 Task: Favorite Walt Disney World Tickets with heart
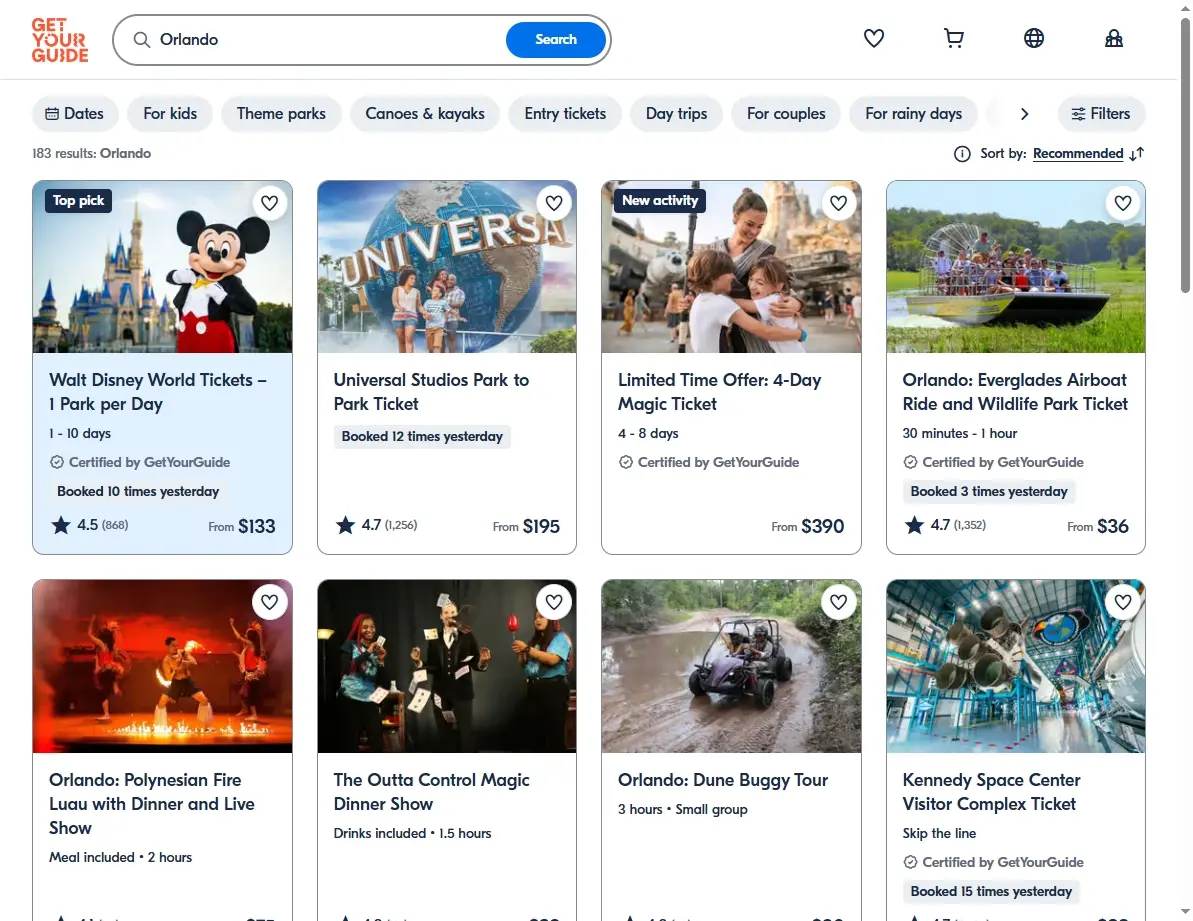pos(269,203)
